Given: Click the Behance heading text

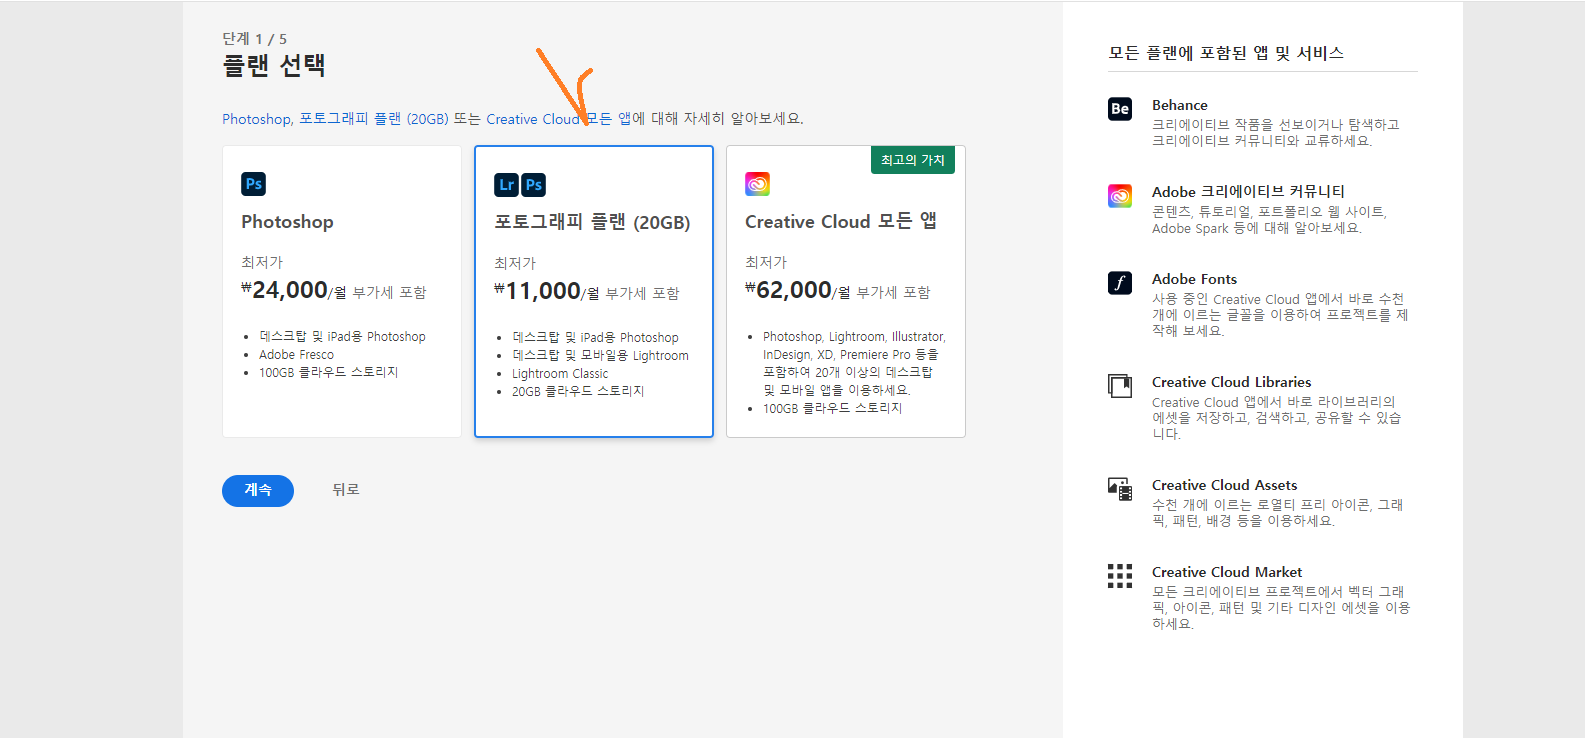Looking at the screenshot, I should 1180,105.
